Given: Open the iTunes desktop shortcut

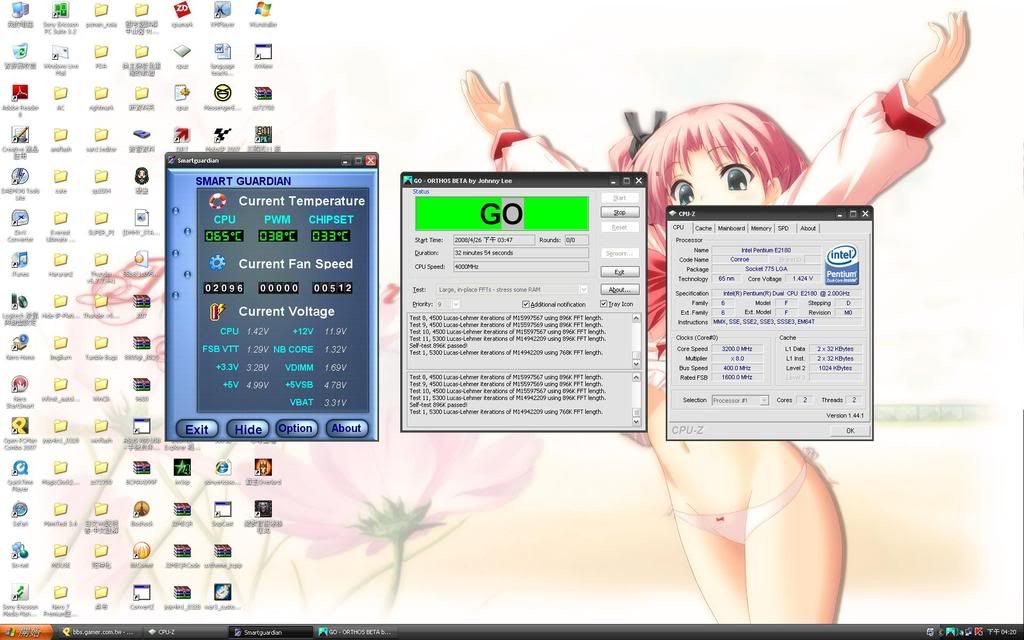Looking at the screenshot, I should coord(19,259).
